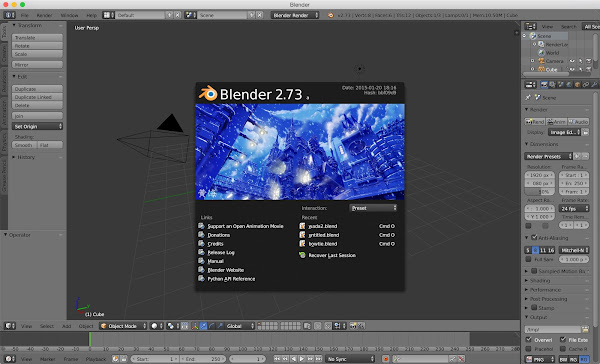This screenshot has height=364, width=600.
Task: Open the Playback menu in timeline
Action: [x=96, y=359]
